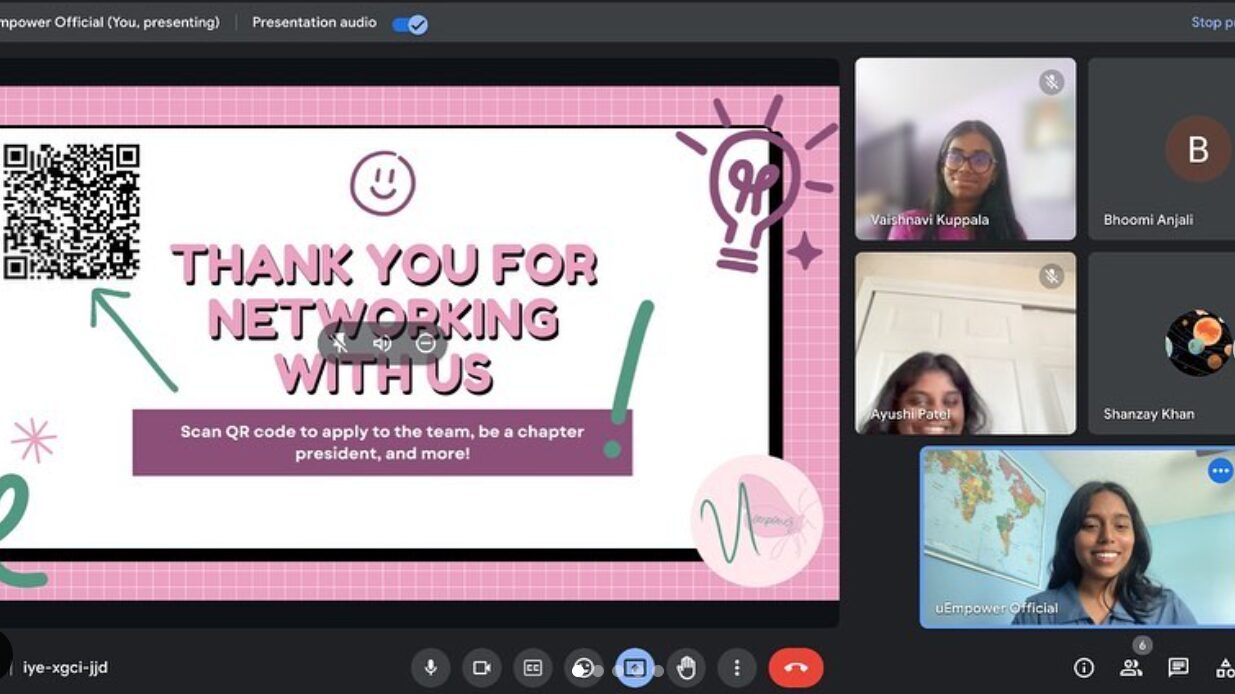Mute presentation audio in overlay controls
This screenshot has height=694, width=1235.
tap(382, 344)
